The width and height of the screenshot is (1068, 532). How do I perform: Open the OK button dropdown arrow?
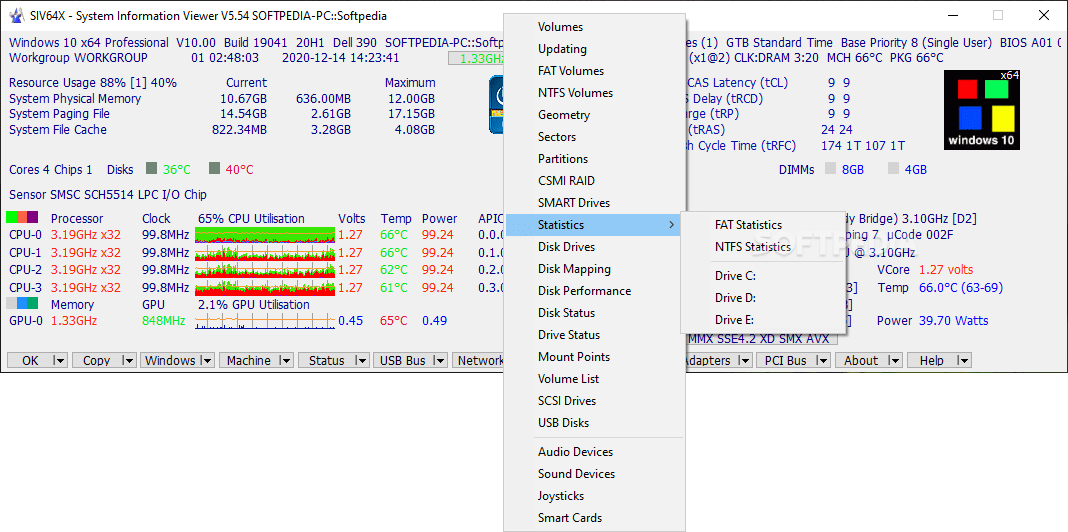click(x=60, y=361)
